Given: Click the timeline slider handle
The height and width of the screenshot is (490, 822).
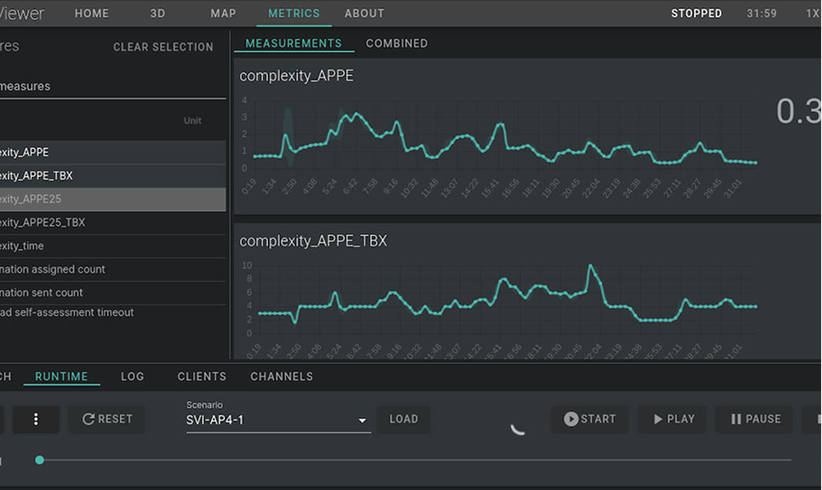Looking at the screenshot, I should point(39,460).
